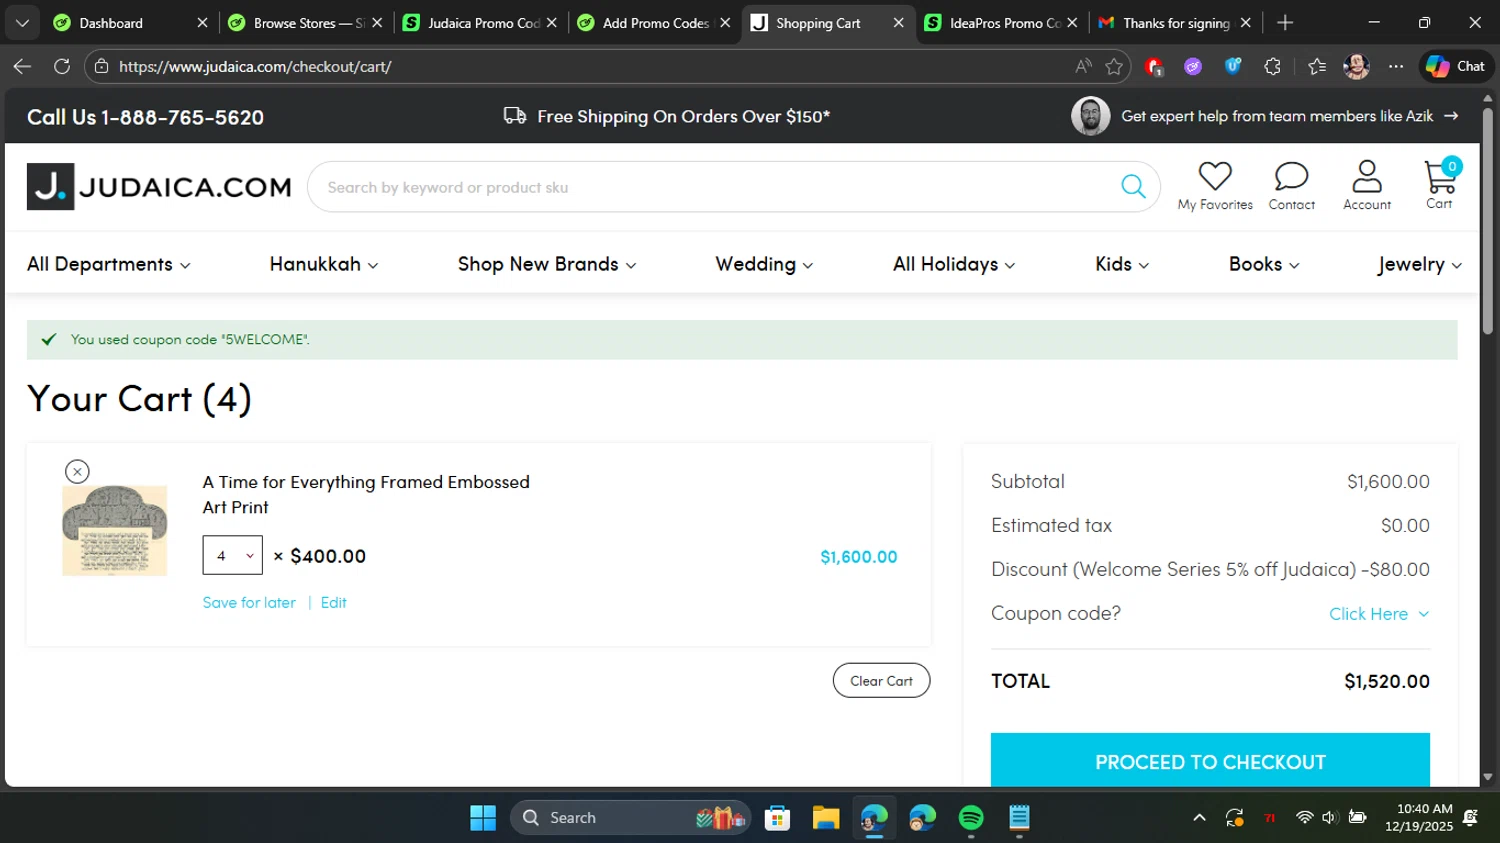This screenshot has height=843, width=1500.
Task: Refresh the page
Action: tap(62, 66)
